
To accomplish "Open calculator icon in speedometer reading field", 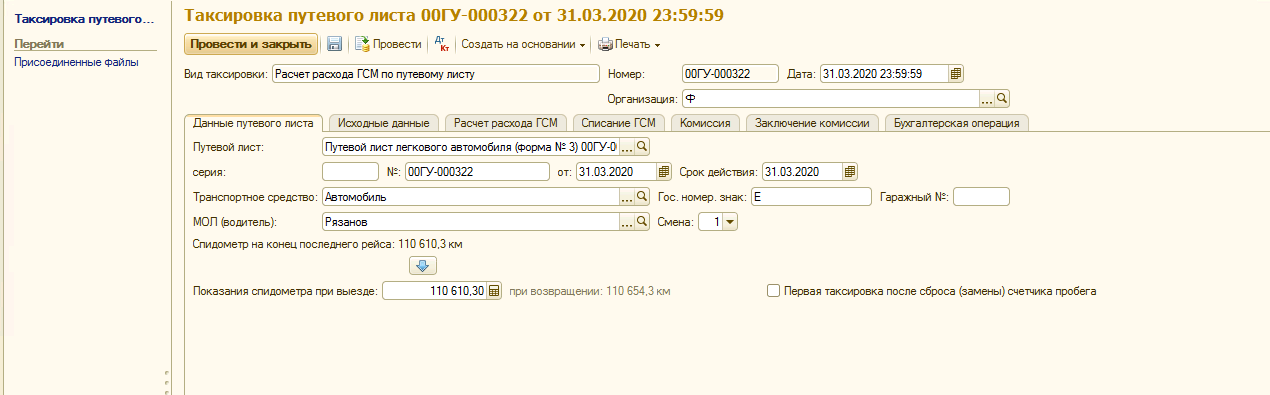I will [x=494, y=291].
